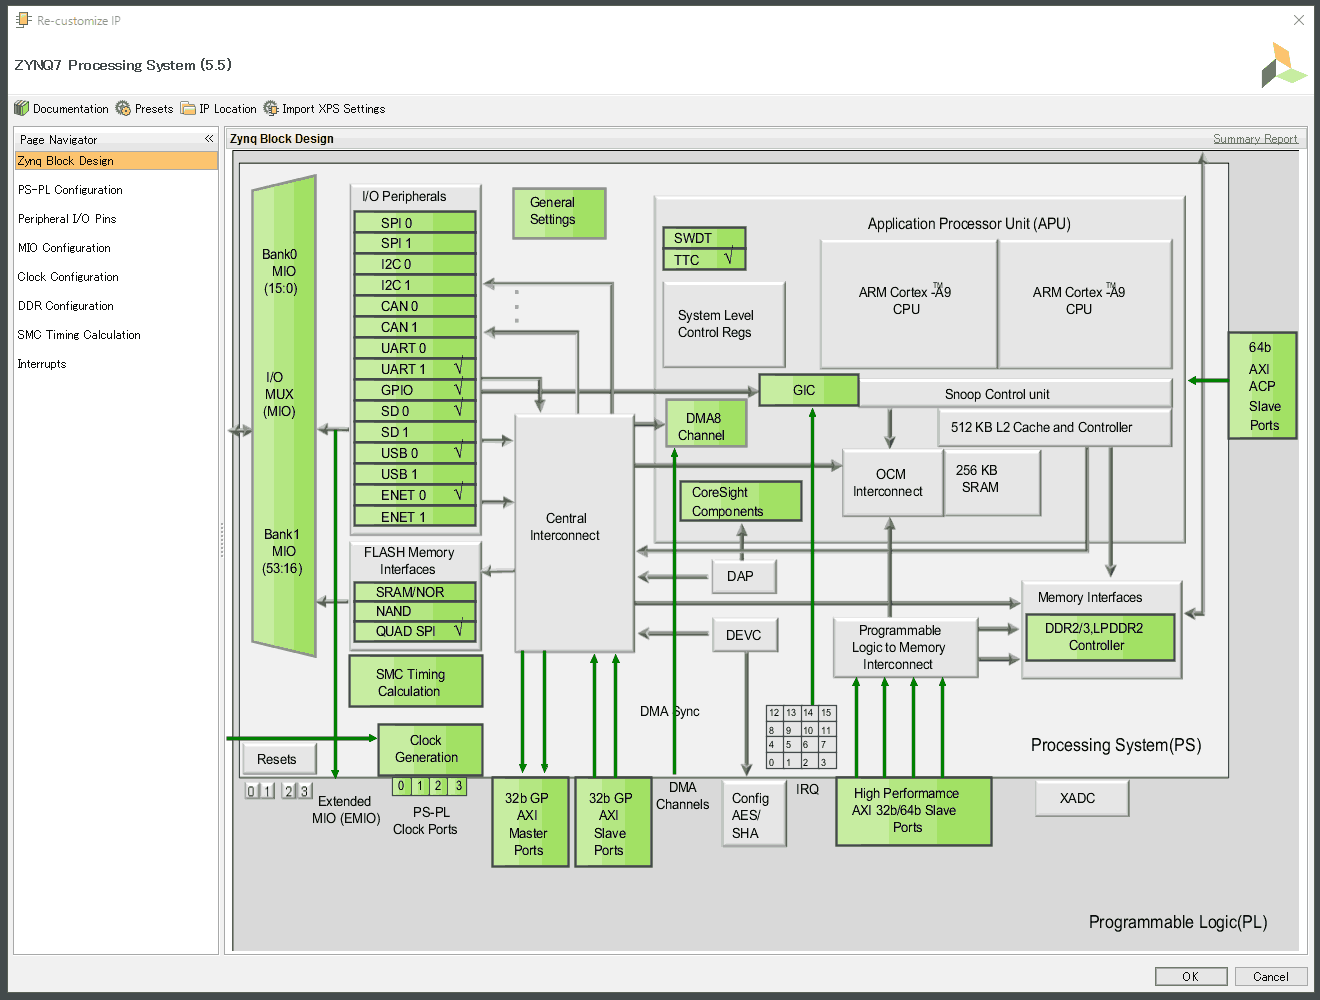Open Interrupts page in navigator
The width and height of the screenshot is (1320, 1000).
(x=42, y=364)
